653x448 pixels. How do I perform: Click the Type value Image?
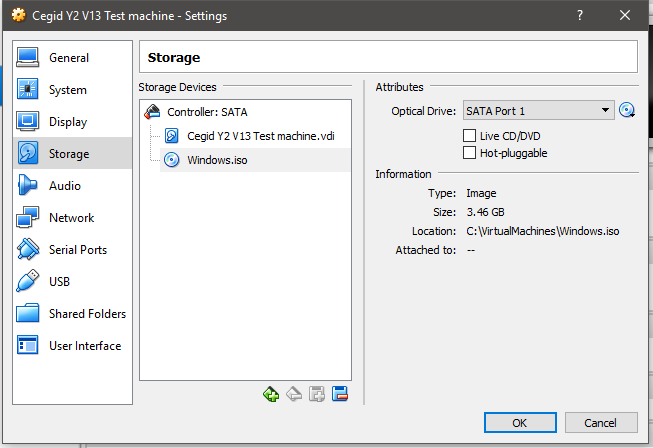click(481, 193)
